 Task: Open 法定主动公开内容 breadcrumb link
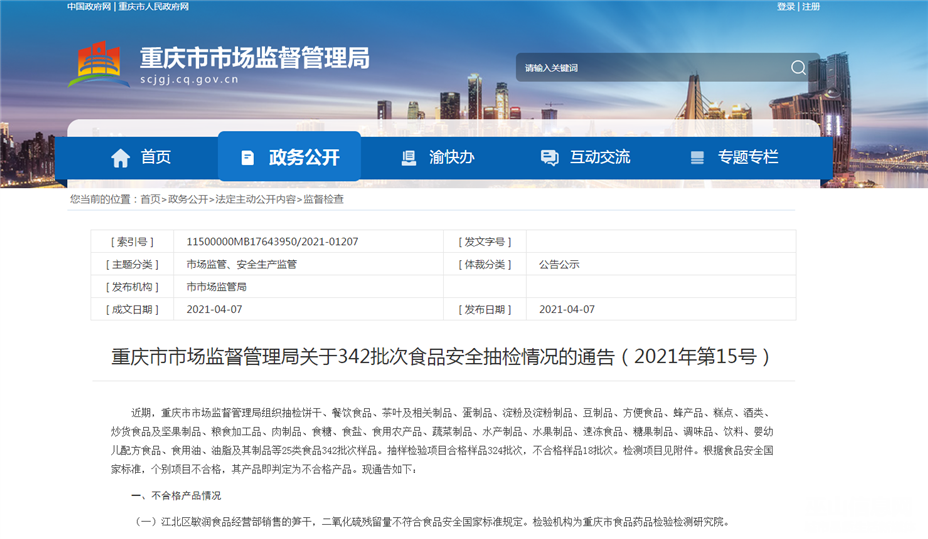(x=255, y=200)
